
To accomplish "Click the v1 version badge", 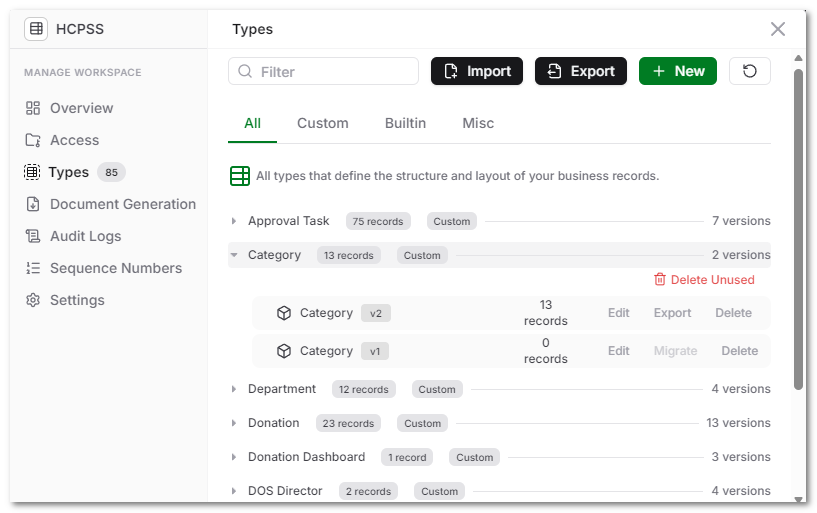I will pyautogui.click(x=375, y=352).
